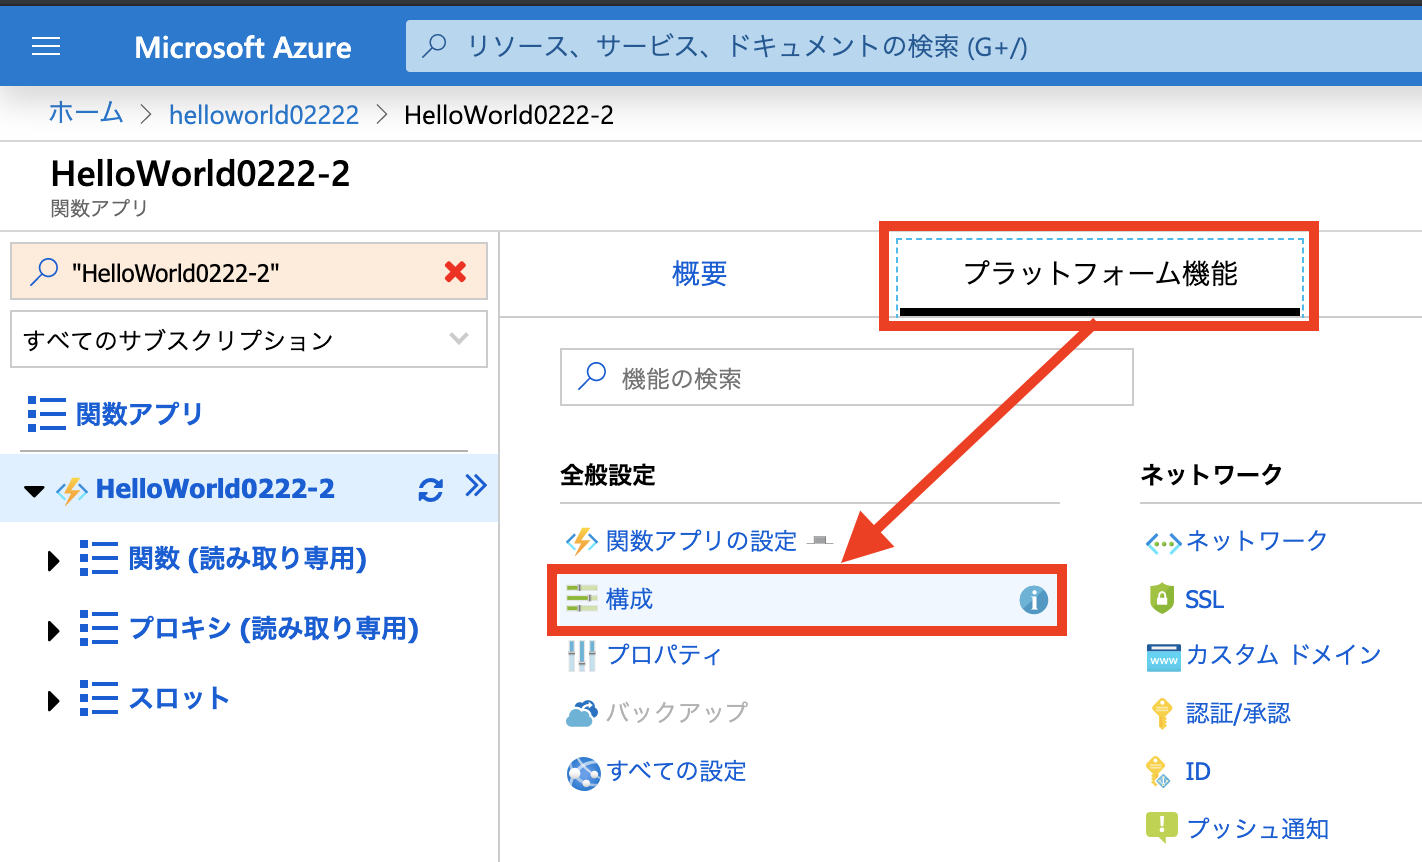Clear the filter with red X icon
The width and height of the screenshot is (1422, 862).
pyautogui.click(x=455, y=272)
